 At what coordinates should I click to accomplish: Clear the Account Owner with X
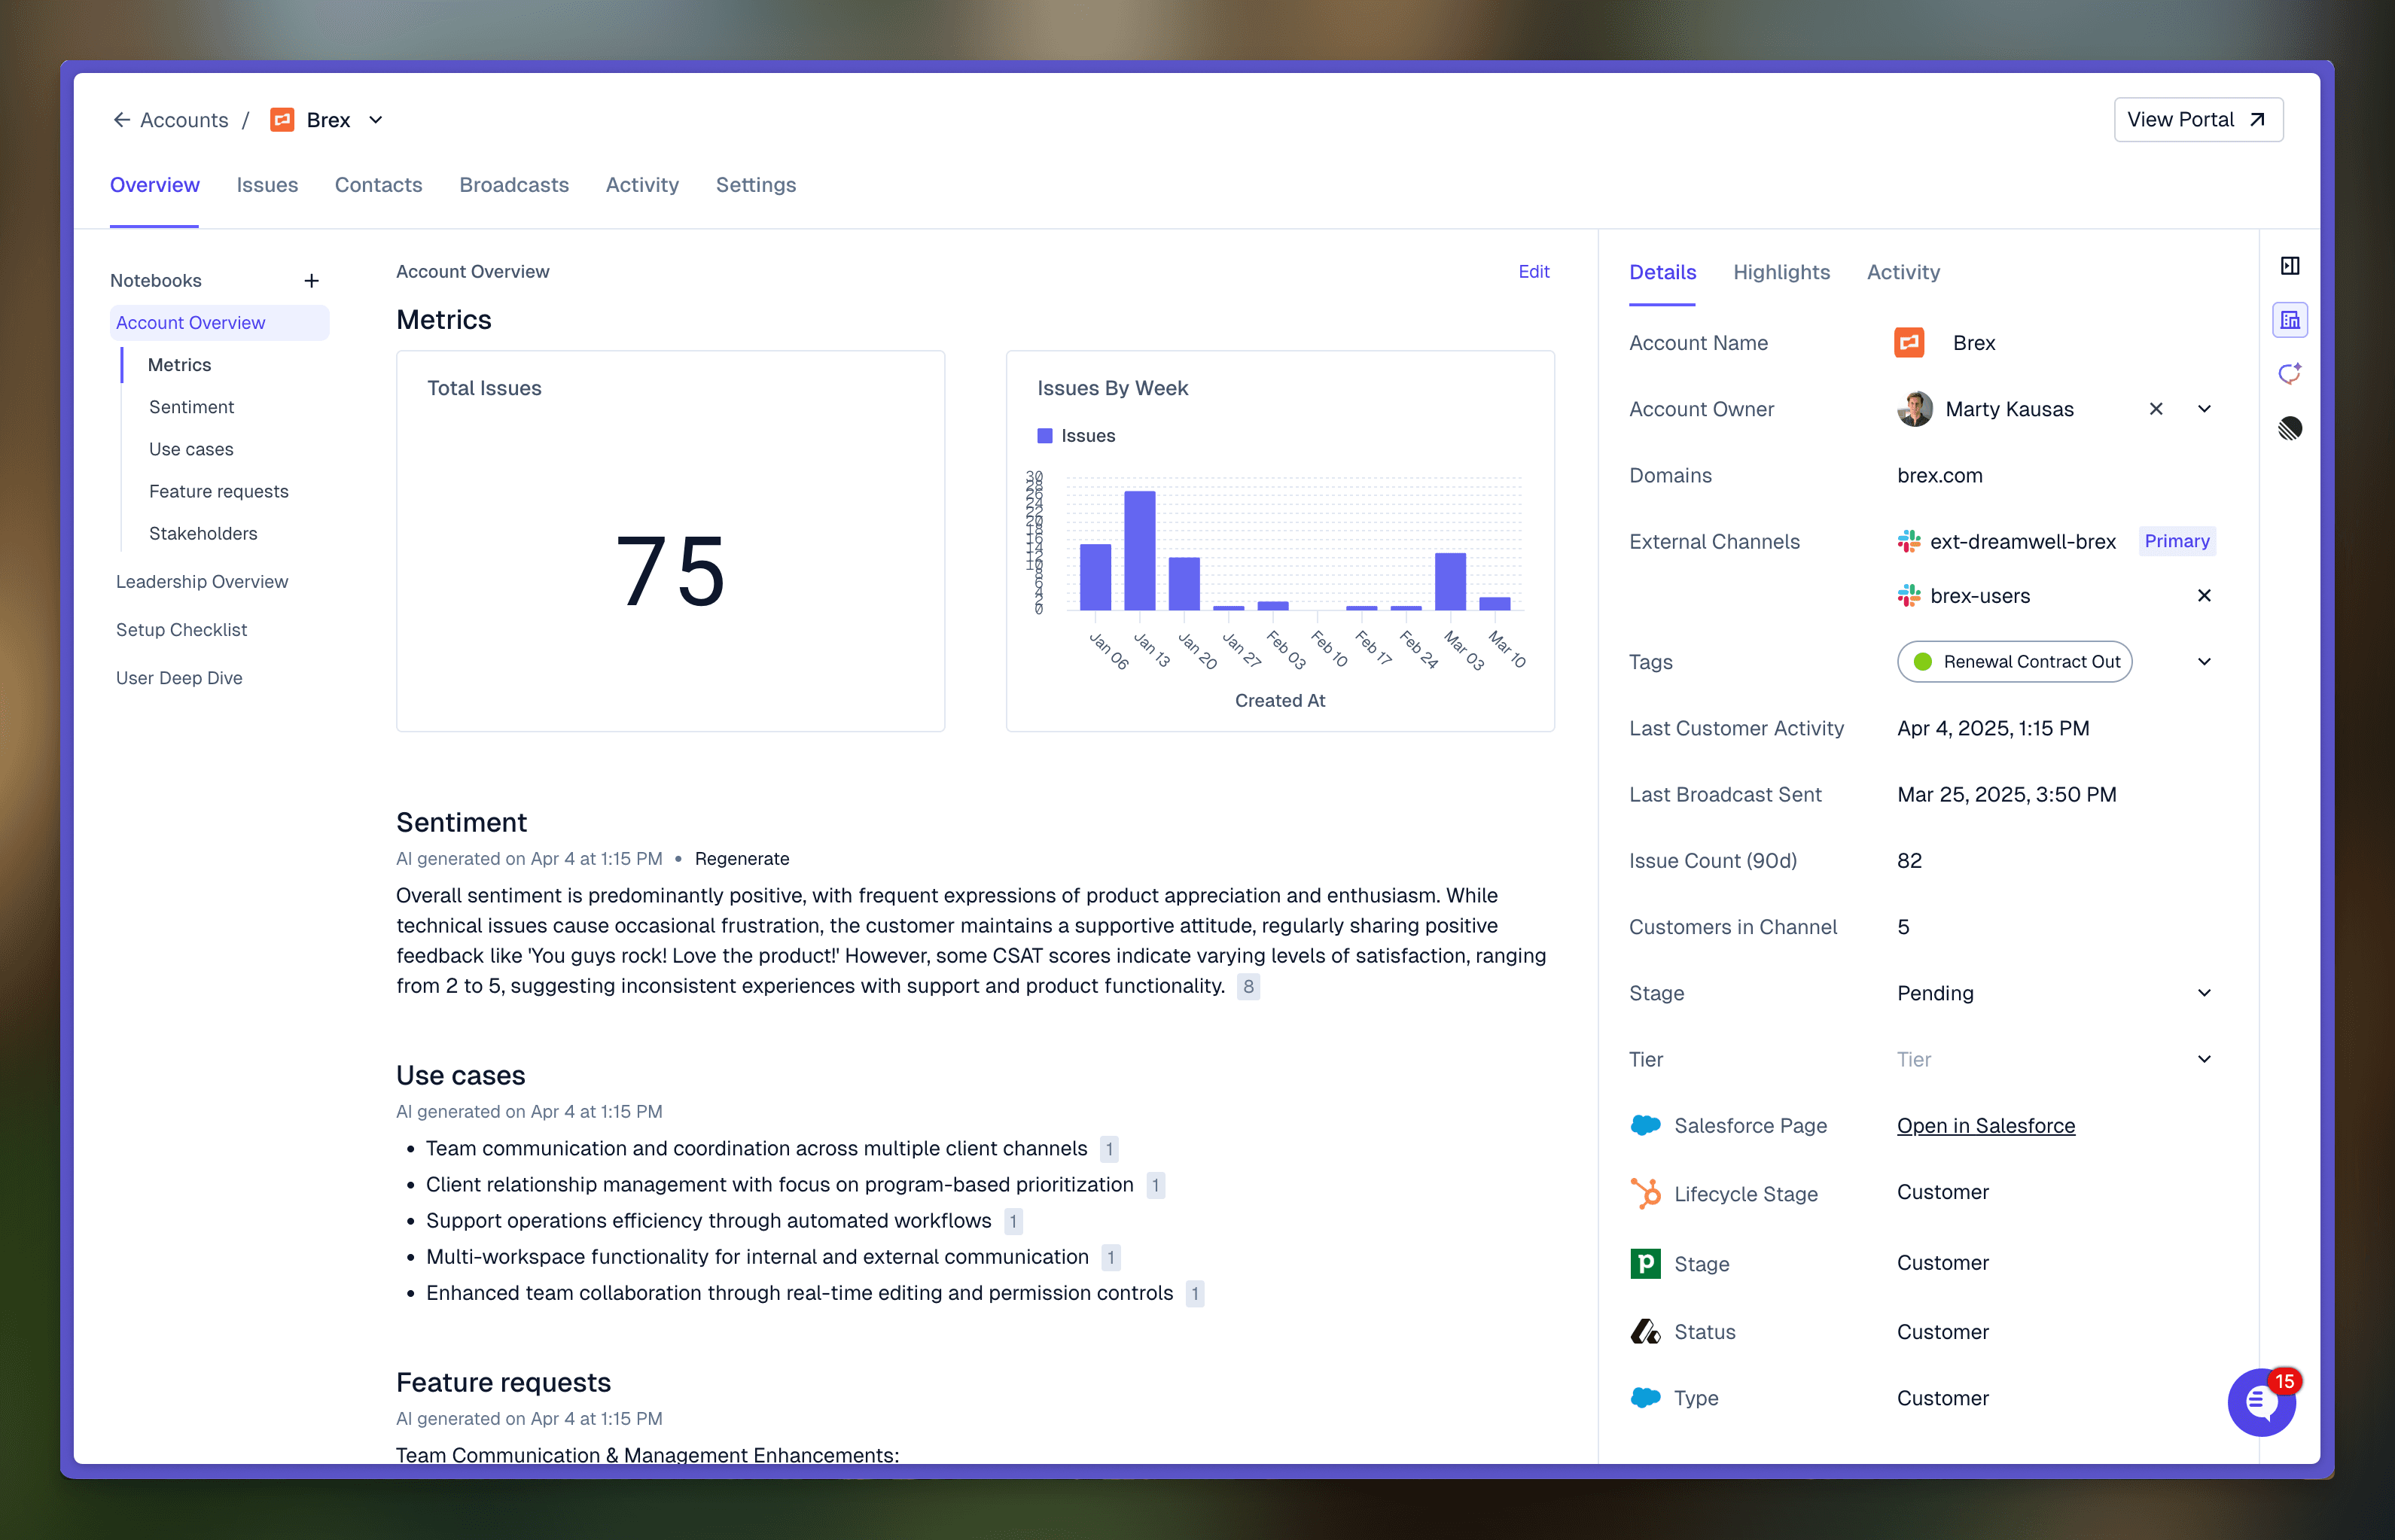2156,409
